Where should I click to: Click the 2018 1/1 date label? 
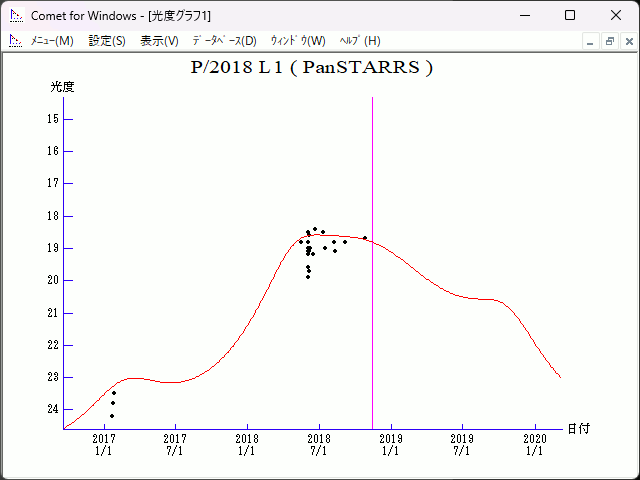pos(247,445)
